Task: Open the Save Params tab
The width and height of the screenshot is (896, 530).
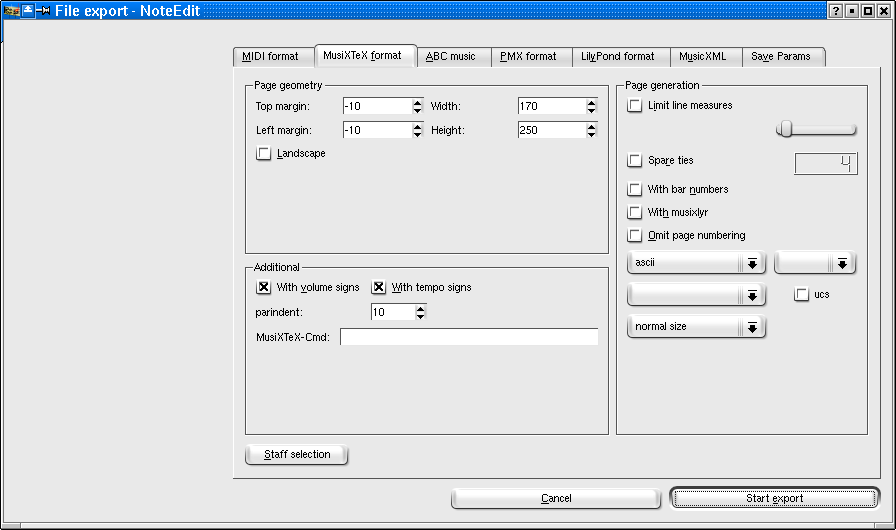Action: 783,57
